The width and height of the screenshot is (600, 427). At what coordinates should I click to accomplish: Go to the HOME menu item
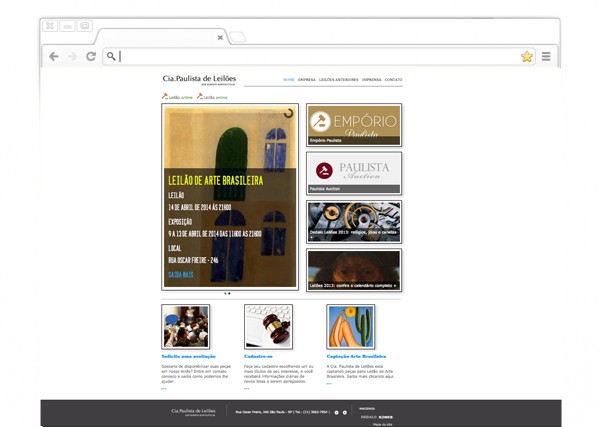tap(288, 79)
